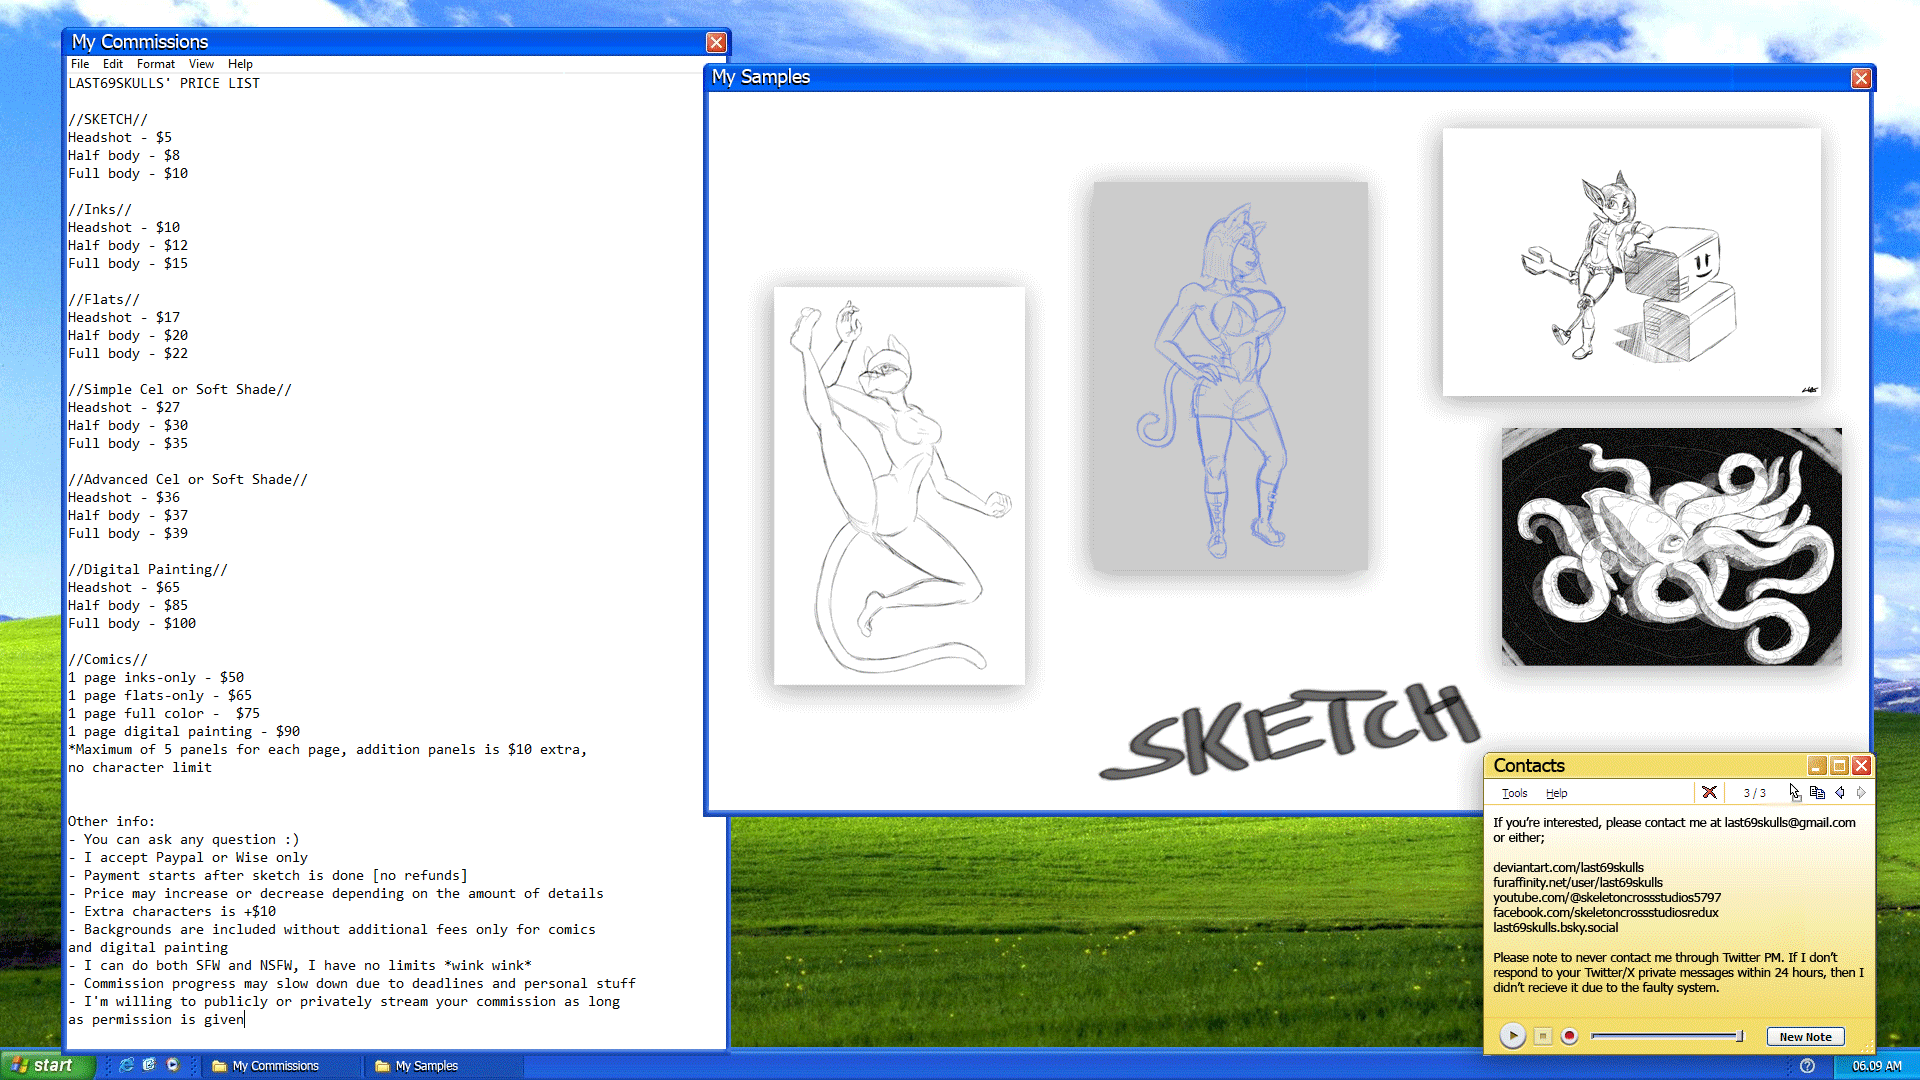Click the Outlook Express quick launch icon
1920x1080 pixels.
[149, 1065]
